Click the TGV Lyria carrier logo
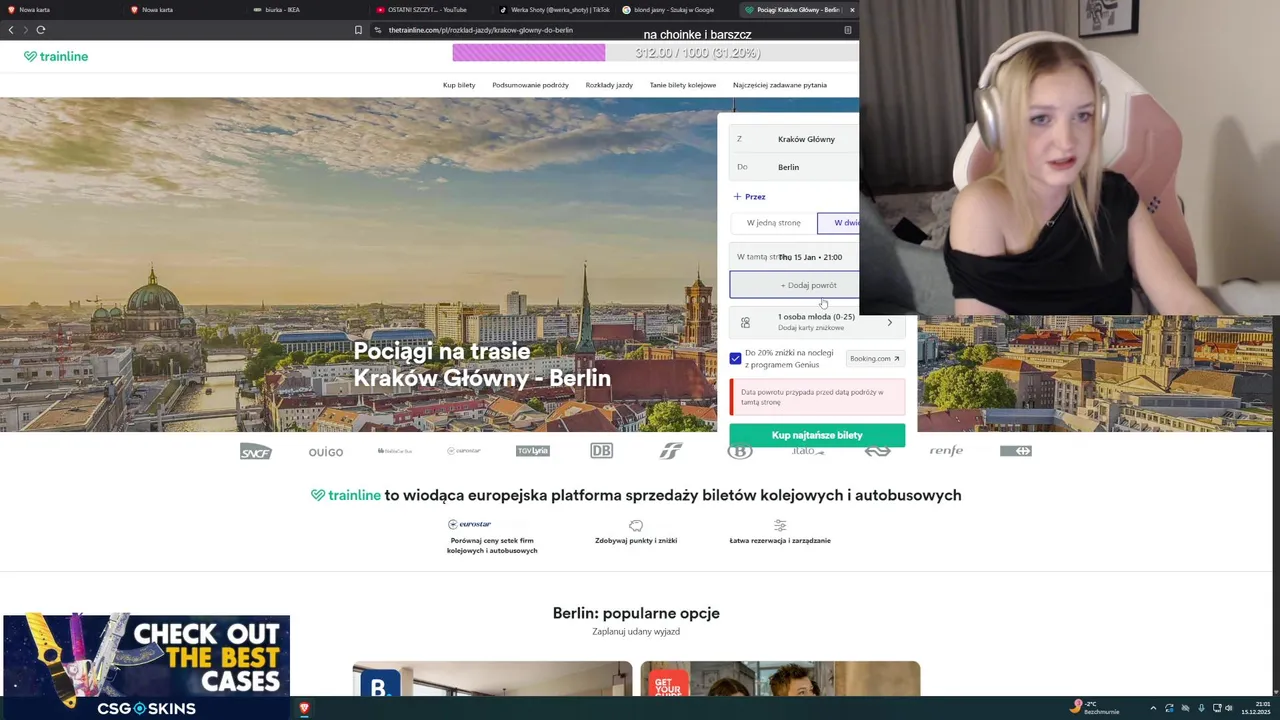 [x=533, y=451]
